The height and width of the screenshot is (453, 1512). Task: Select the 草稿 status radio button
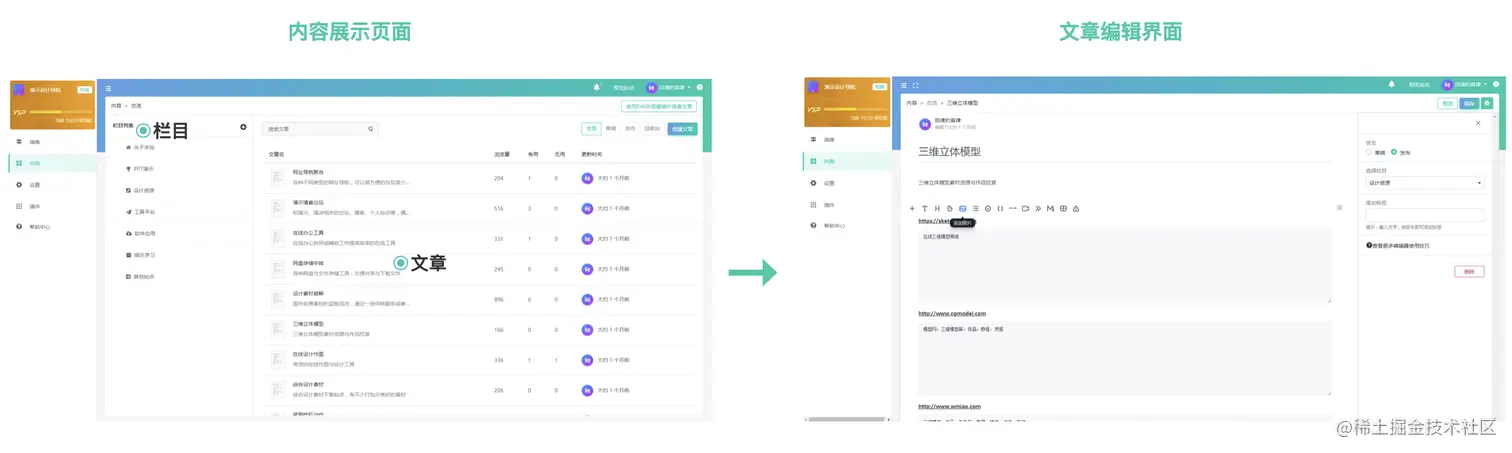tap(1368, 152)
